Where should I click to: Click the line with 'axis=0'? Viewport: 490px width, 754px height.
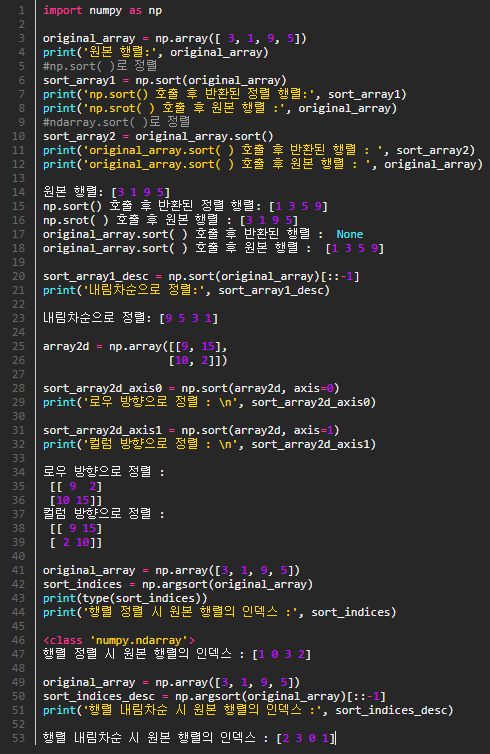point(191,388)
